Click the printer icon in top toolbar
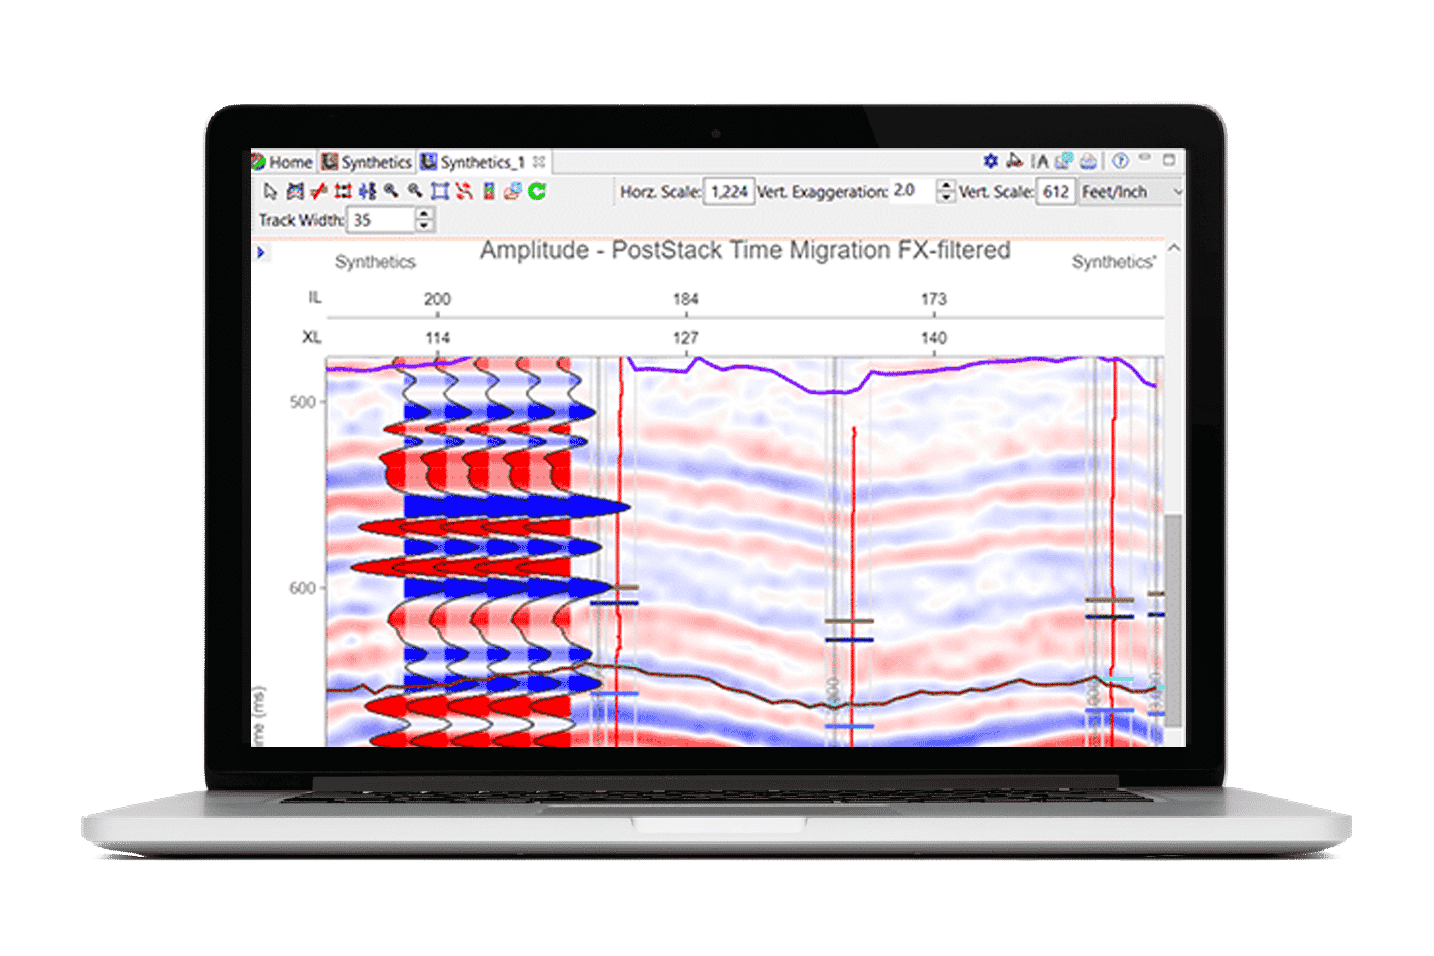This screenshot has height=956, width=1434. pyautogui.click(x=1089, y=161)
